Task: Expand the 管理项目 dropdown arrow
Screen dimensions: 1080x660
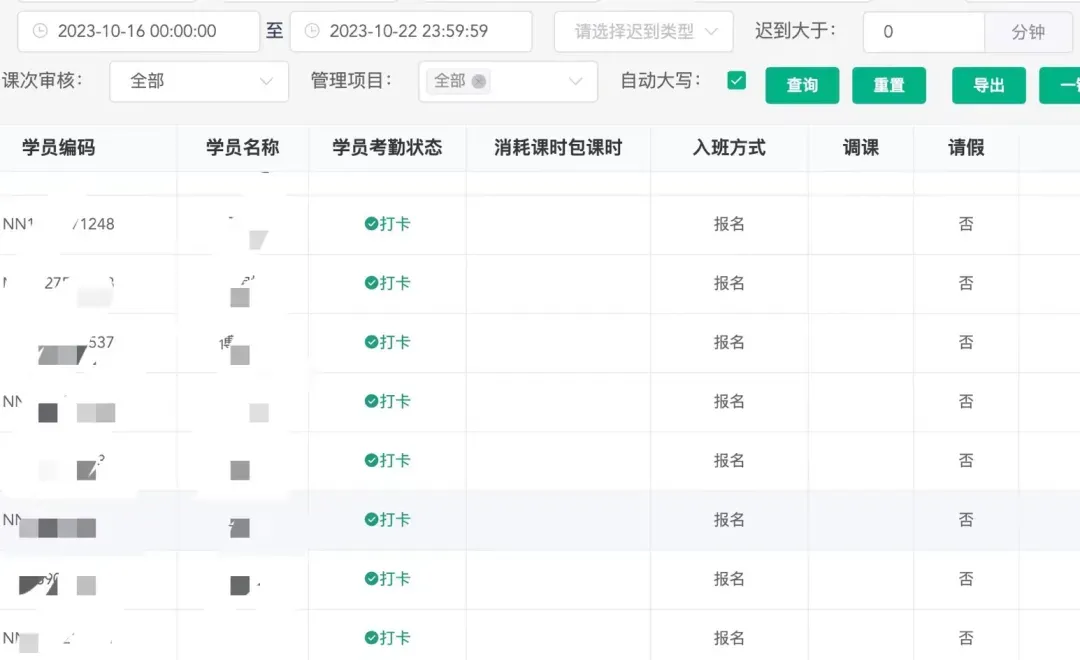Action: point(575,82)
